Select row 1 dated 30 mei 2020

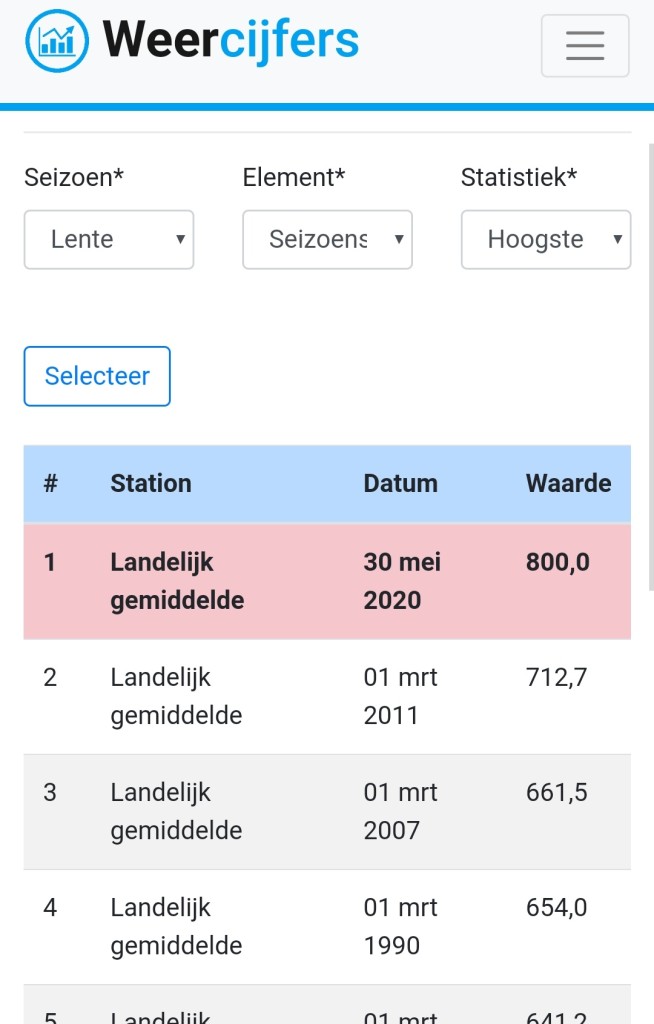[x=327, y=581]
